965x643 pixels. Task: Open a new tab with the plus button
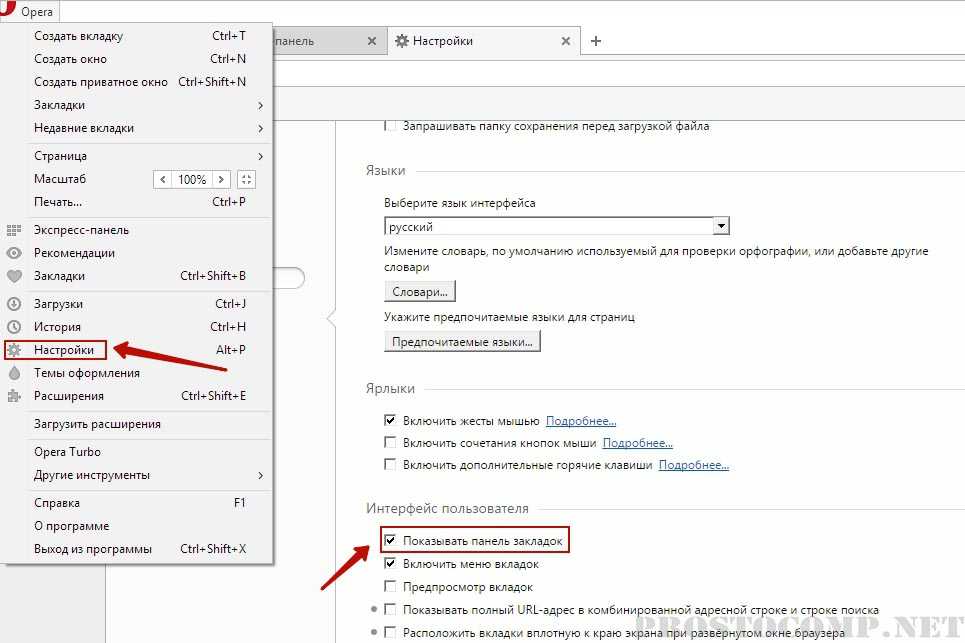tap(596, 41)
